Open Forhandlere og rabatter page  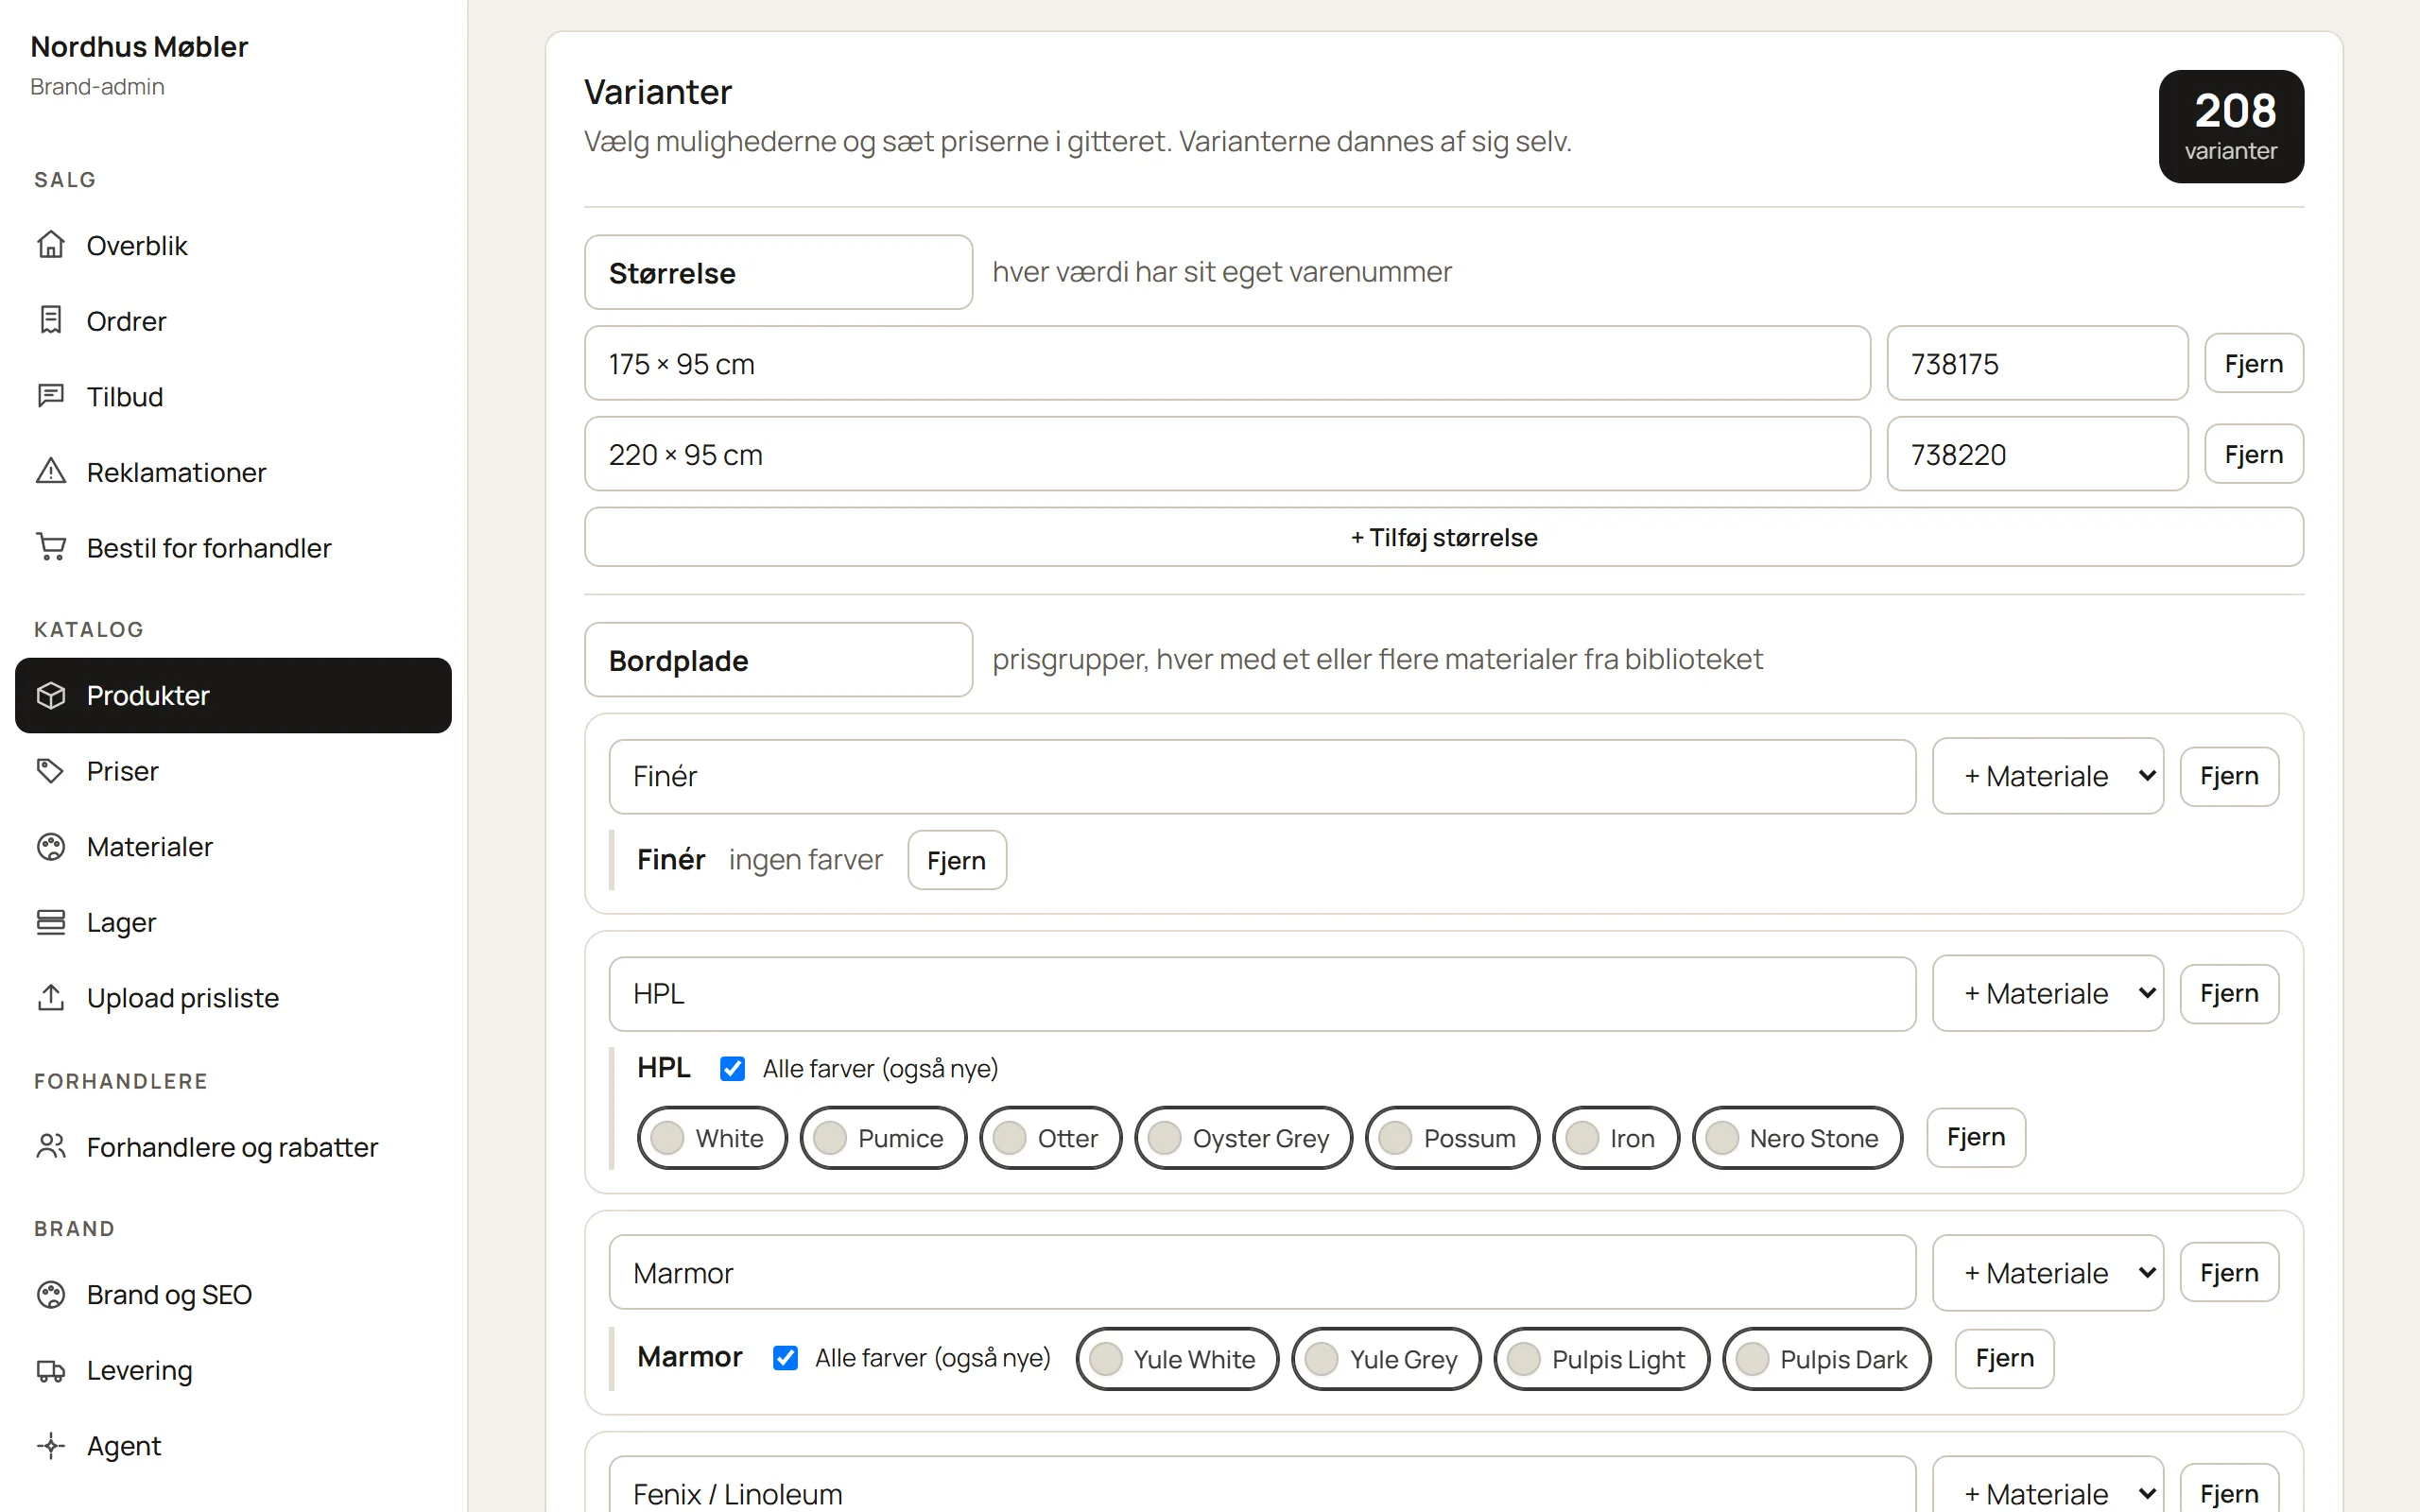233,1147
